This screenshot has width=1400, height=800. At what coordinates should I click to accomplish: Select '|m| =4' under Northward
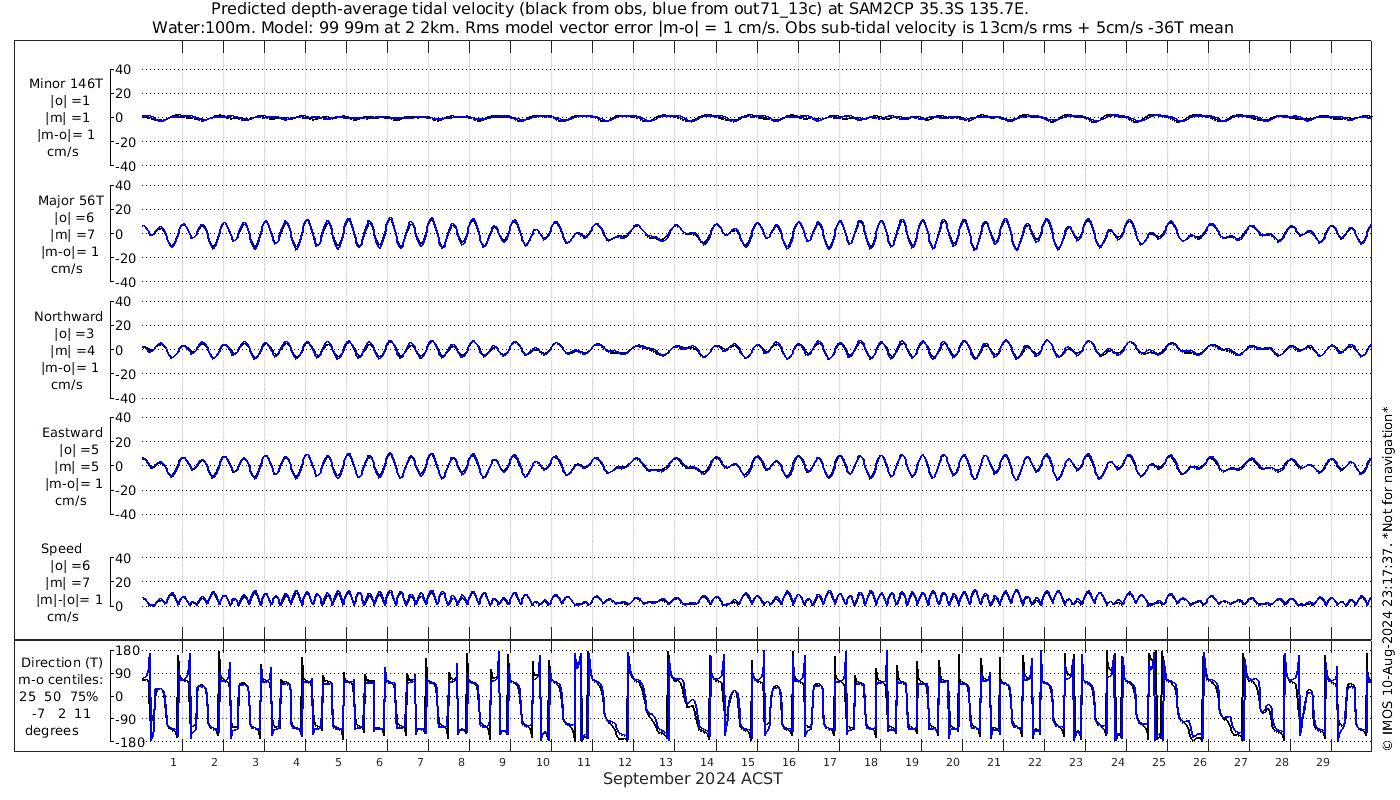[72, 350]
